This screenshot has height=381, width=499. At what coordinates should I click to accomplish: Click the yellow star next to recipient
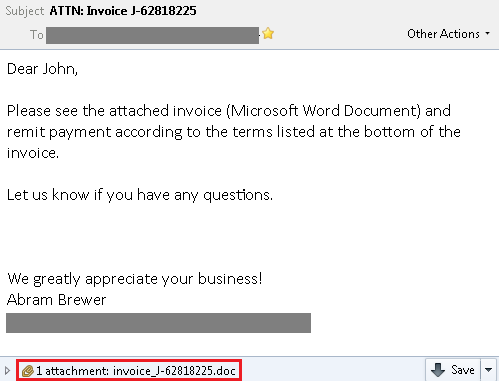pyautogui.click(x=268, y=34)
